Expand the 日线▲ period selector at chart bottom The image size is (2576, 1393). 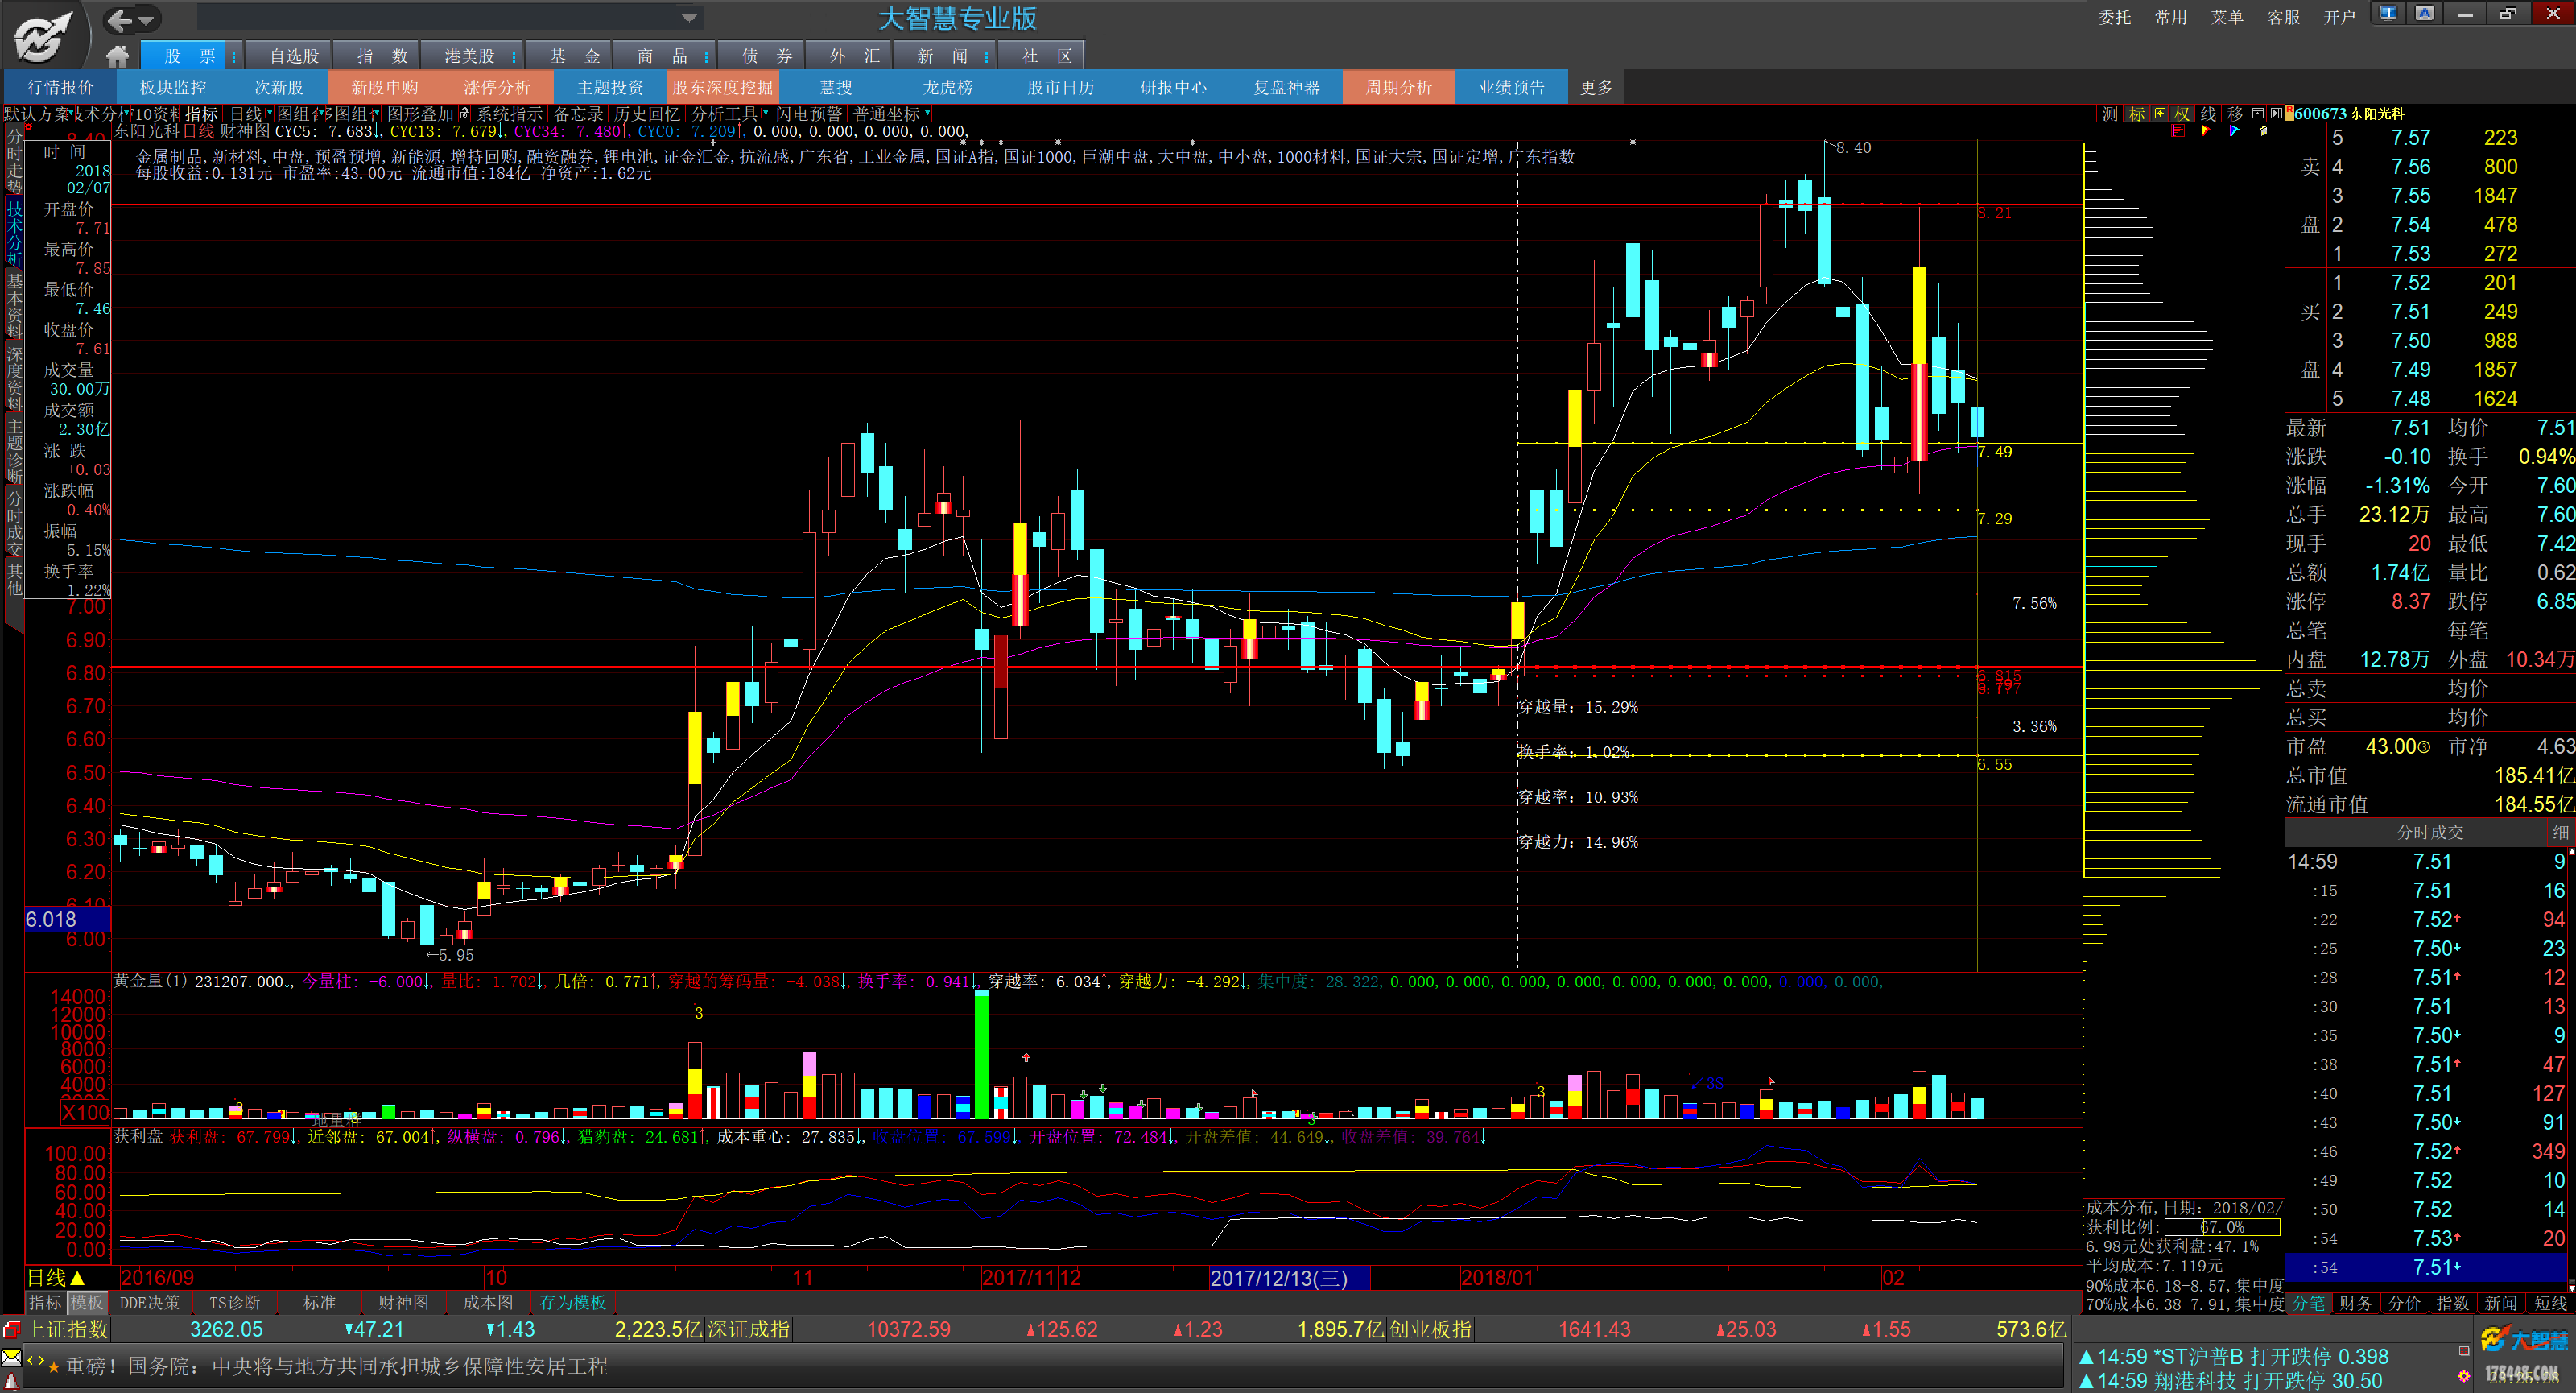[56, 1278]
